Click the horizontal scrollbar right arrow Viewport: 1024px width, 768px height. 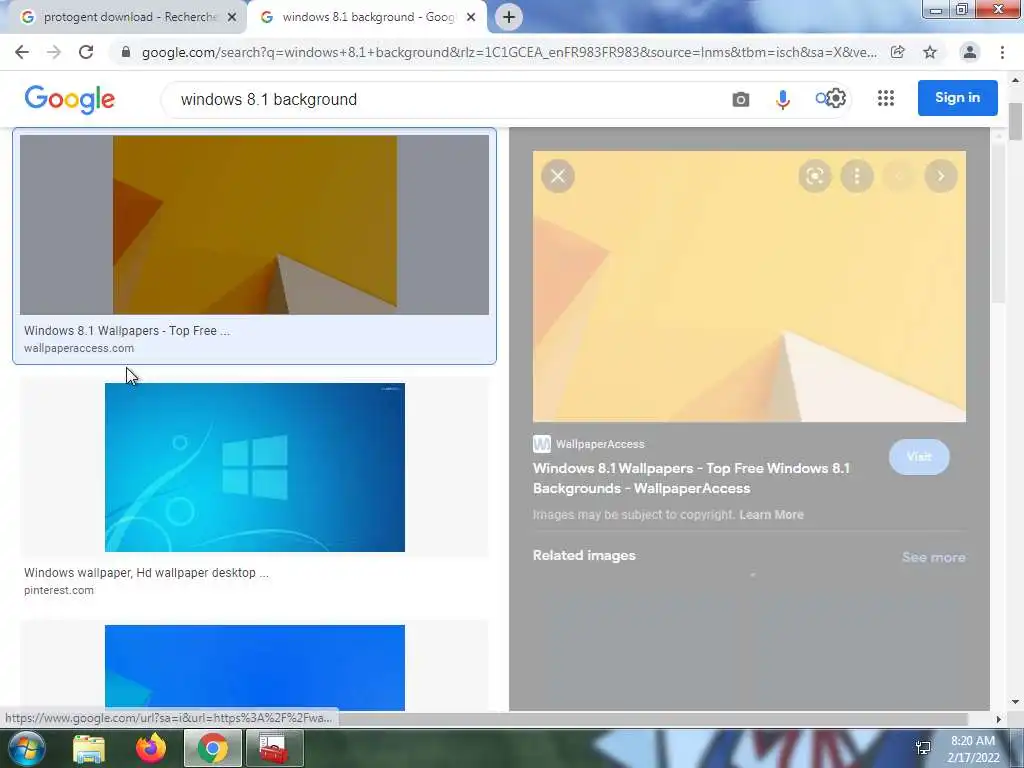(998, 719)
